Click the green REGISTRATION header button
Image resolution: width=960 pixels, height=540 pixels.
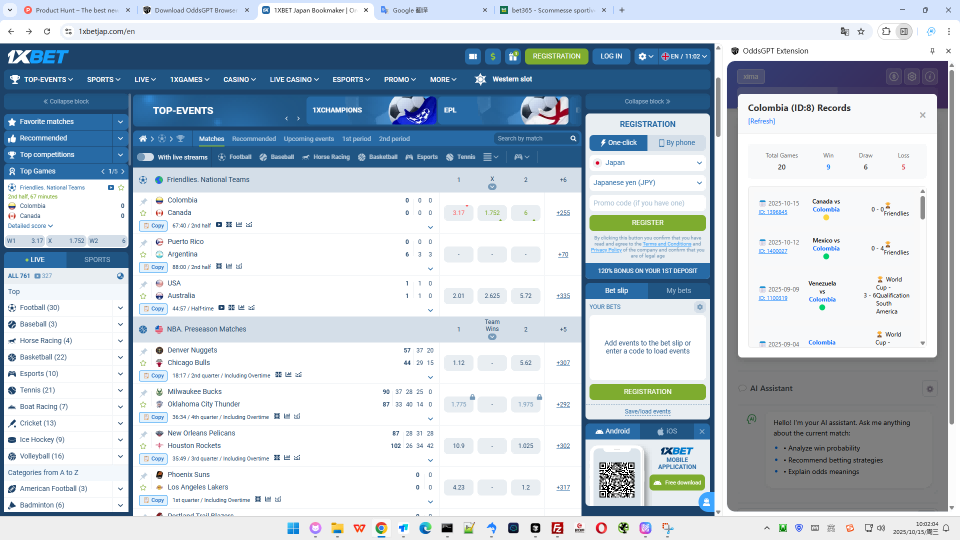(557, 56)
